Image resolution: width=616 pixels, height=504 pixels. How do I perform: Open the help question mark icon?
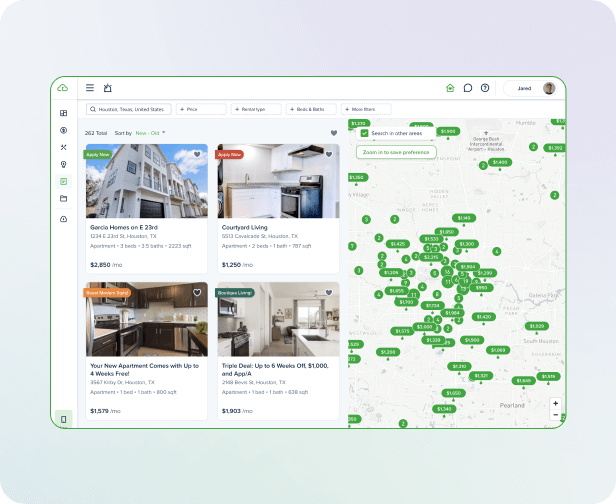pyautogui.click(x=485, y=88)
